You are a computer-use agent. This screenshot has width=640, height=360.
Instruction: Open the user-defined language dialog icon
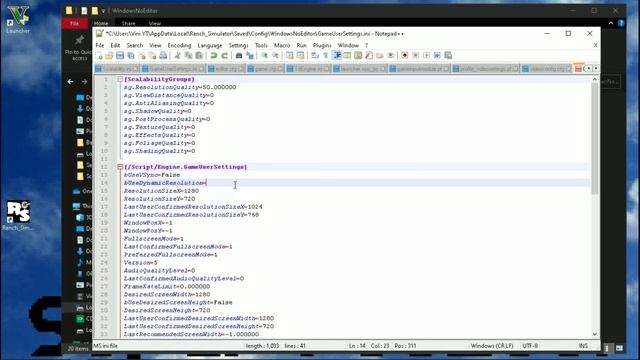347,56
